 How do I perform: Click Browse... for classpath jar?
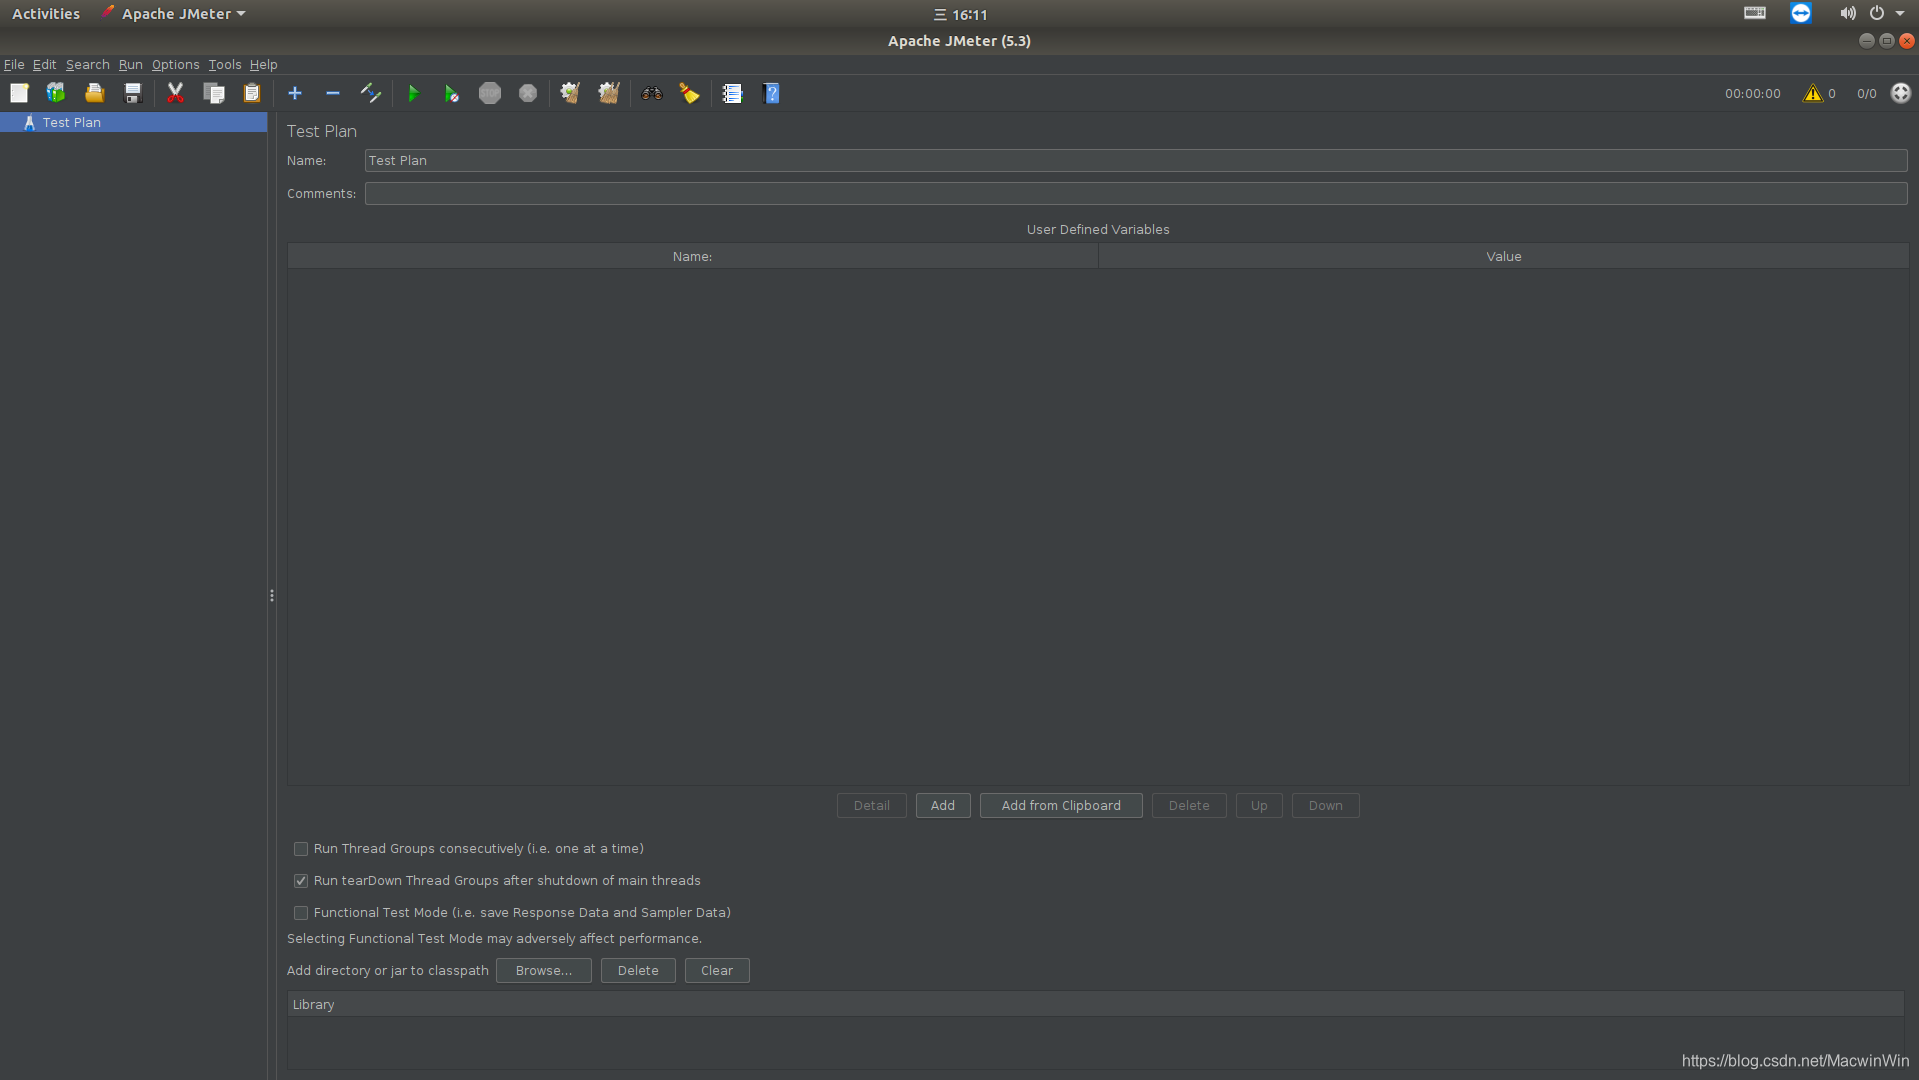click(x=543, y=971)
